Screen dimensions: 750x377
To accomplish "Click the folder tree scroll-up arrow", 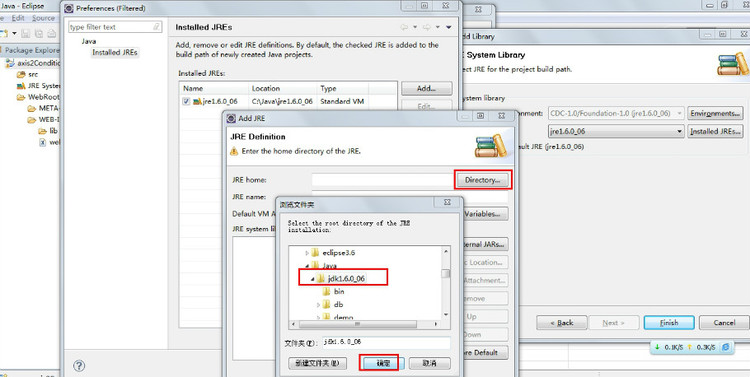I will point(446,251).
